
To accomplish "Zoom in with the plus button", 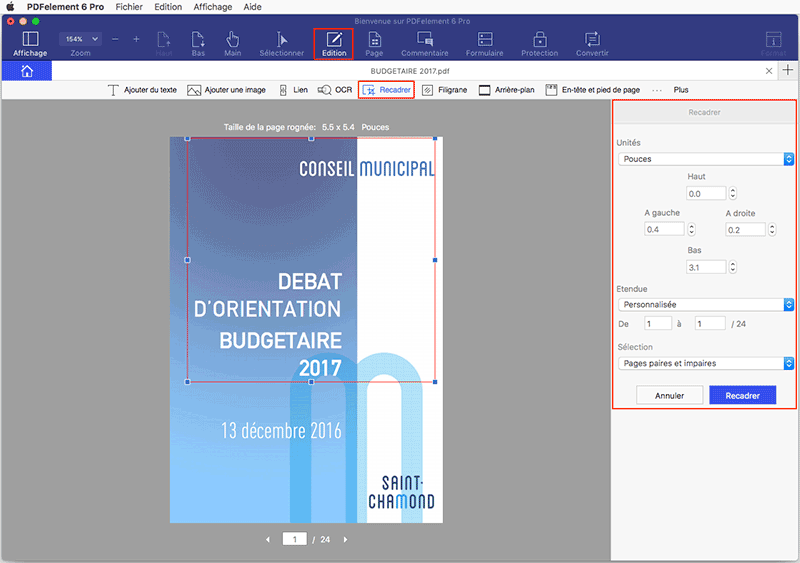I will tap(136, 39).
